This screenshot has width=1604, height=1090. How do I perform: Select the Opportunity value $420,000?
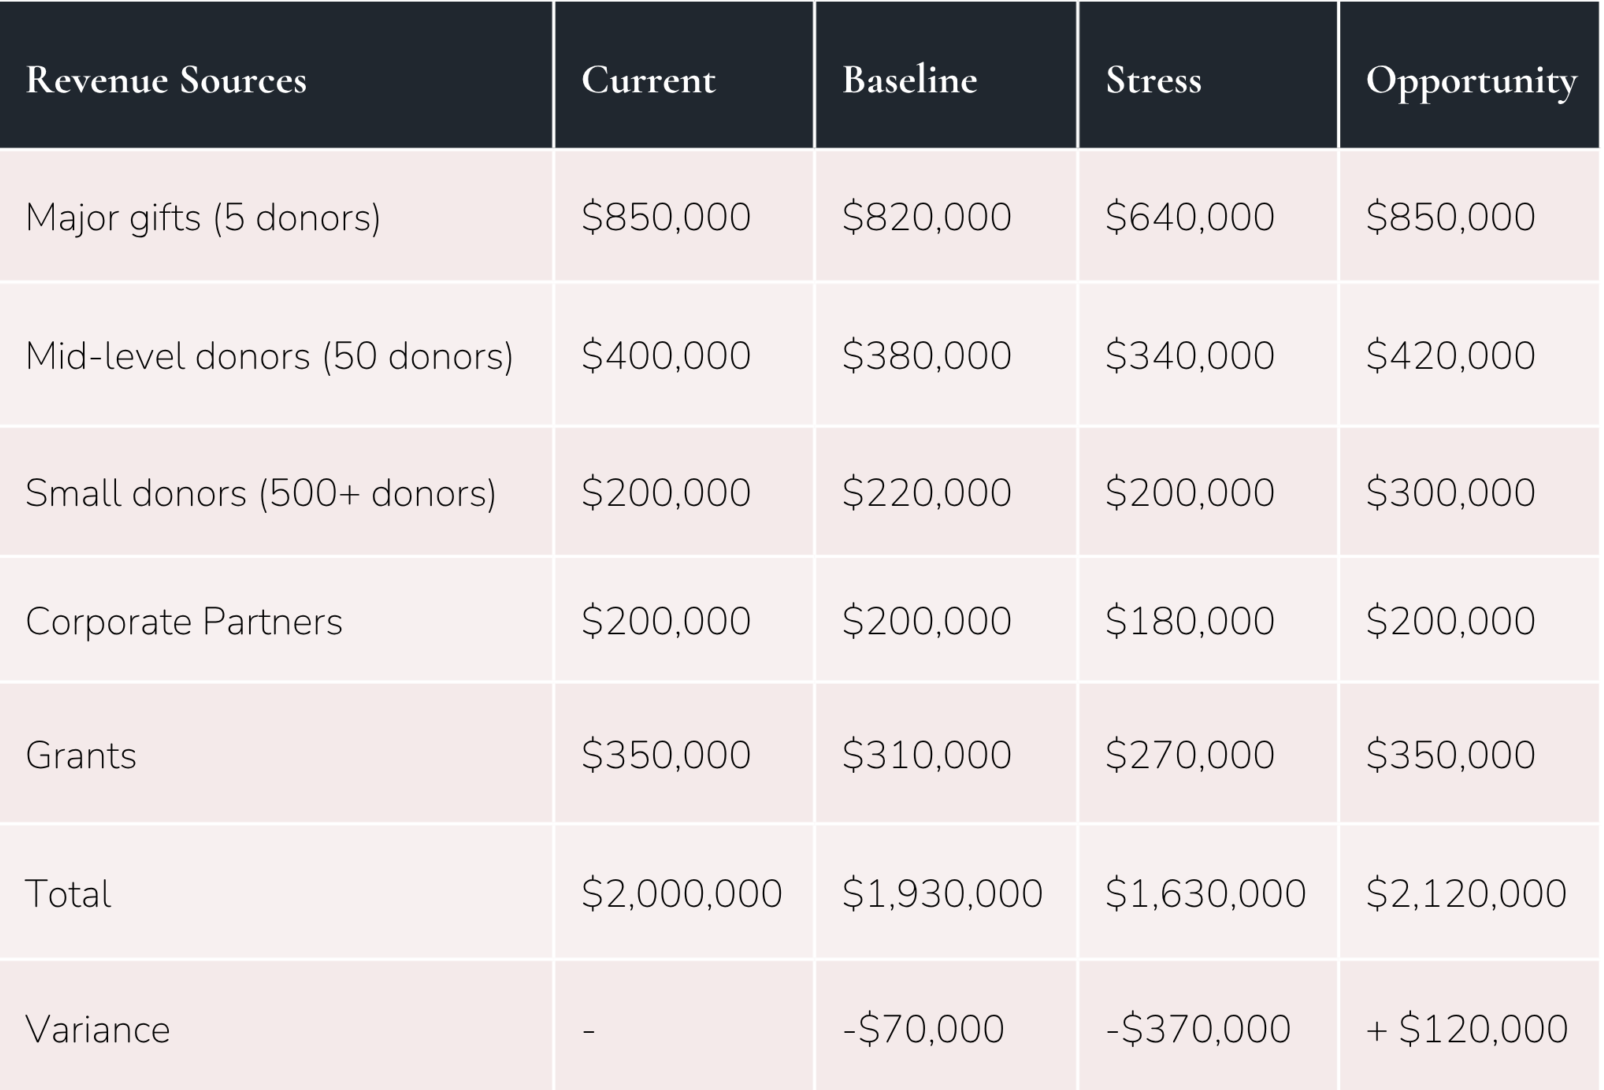(x=1451, y=356)
